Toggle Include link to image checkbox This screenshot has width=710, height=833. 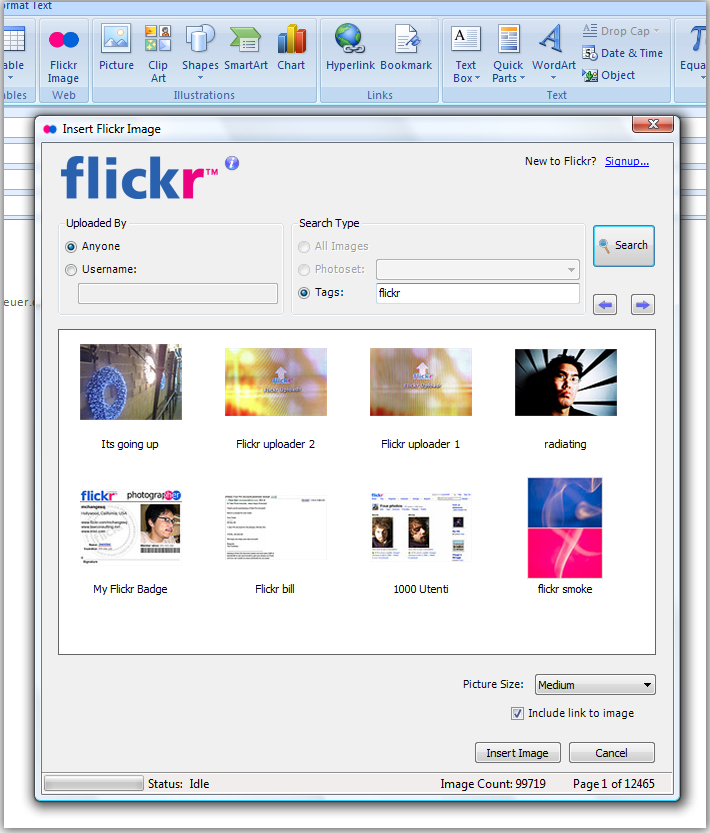(x=517, y=713)
